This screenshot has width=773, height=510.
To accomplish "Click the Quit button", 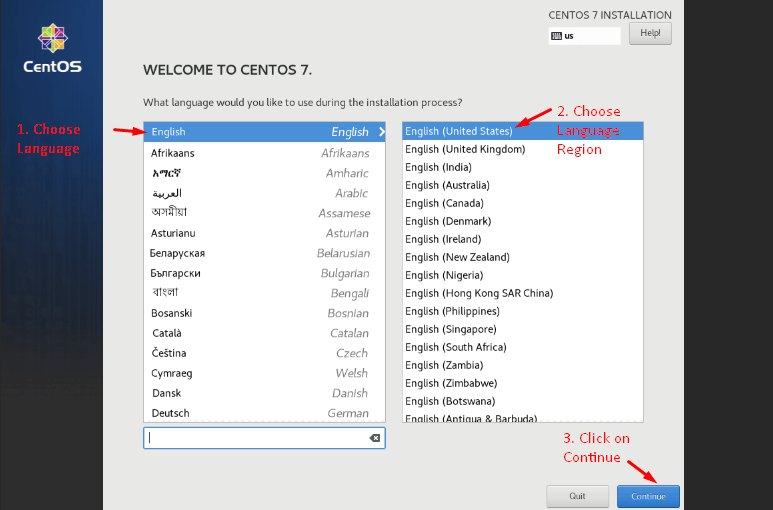I will pyautogui.click(x=577, y=496).
